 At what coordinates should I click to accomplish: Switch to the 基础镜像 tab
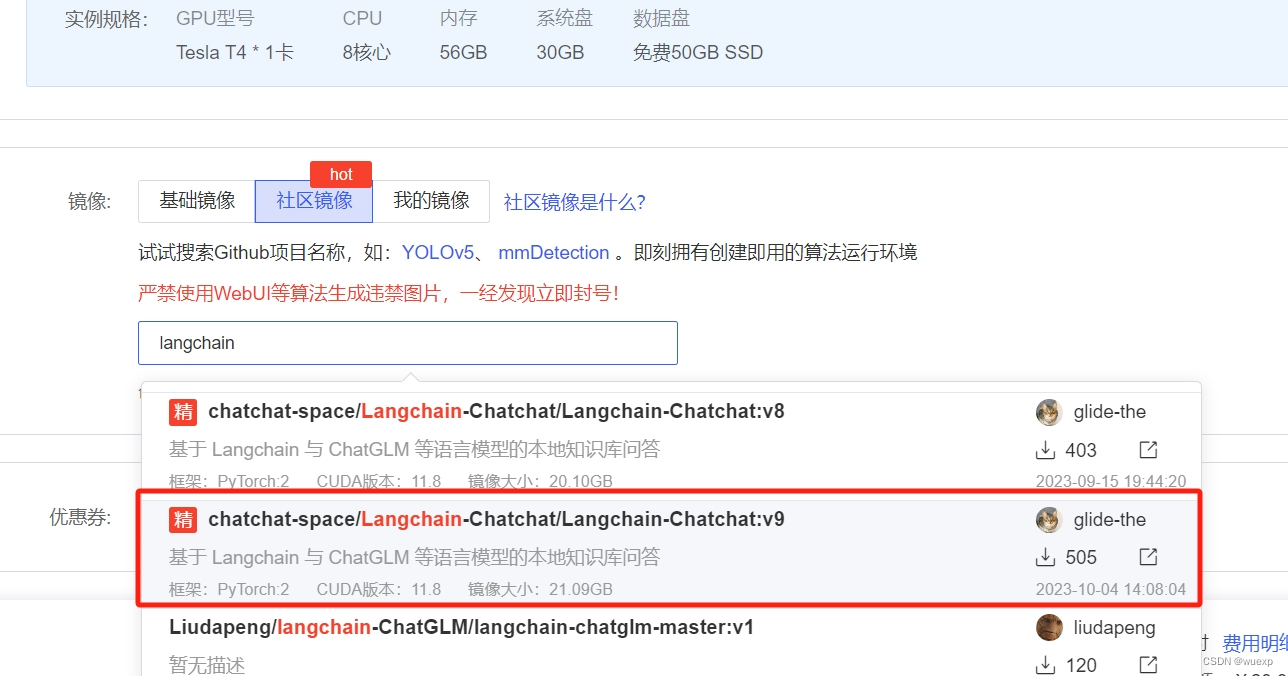click(196, 201)
